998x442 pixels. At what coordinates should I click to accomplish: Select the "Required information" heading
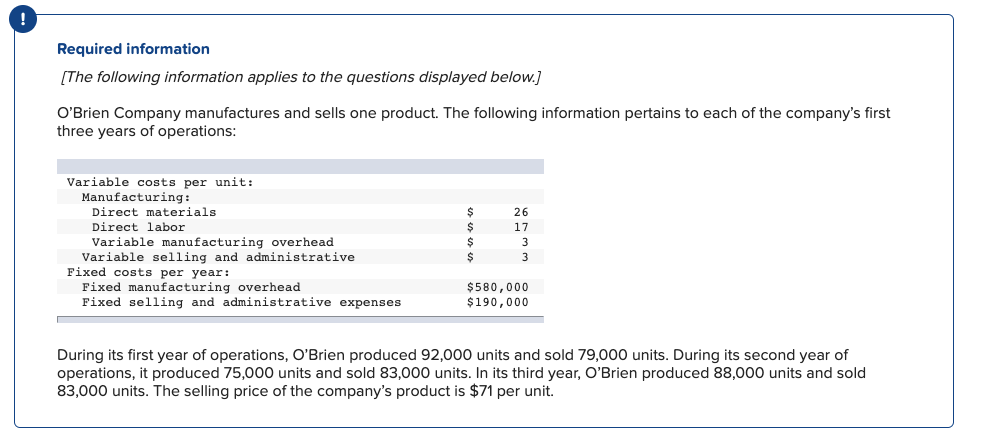click(x=133, y=49)
